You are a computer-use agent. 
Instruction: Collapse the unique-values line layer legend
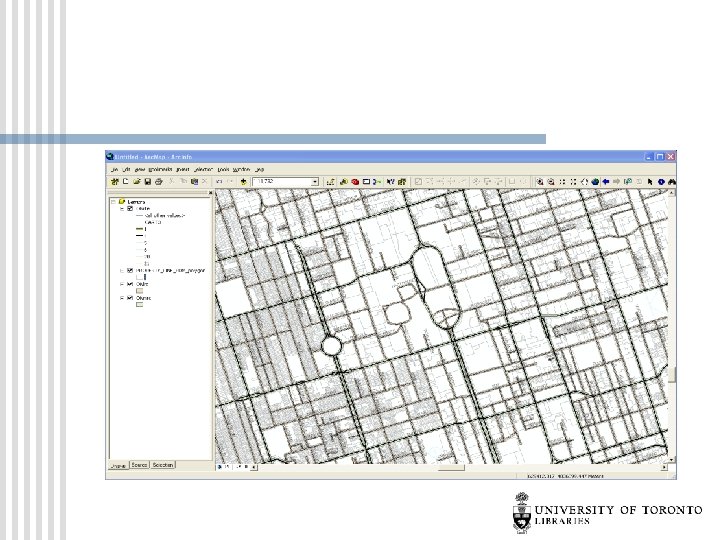pos(122,208)
